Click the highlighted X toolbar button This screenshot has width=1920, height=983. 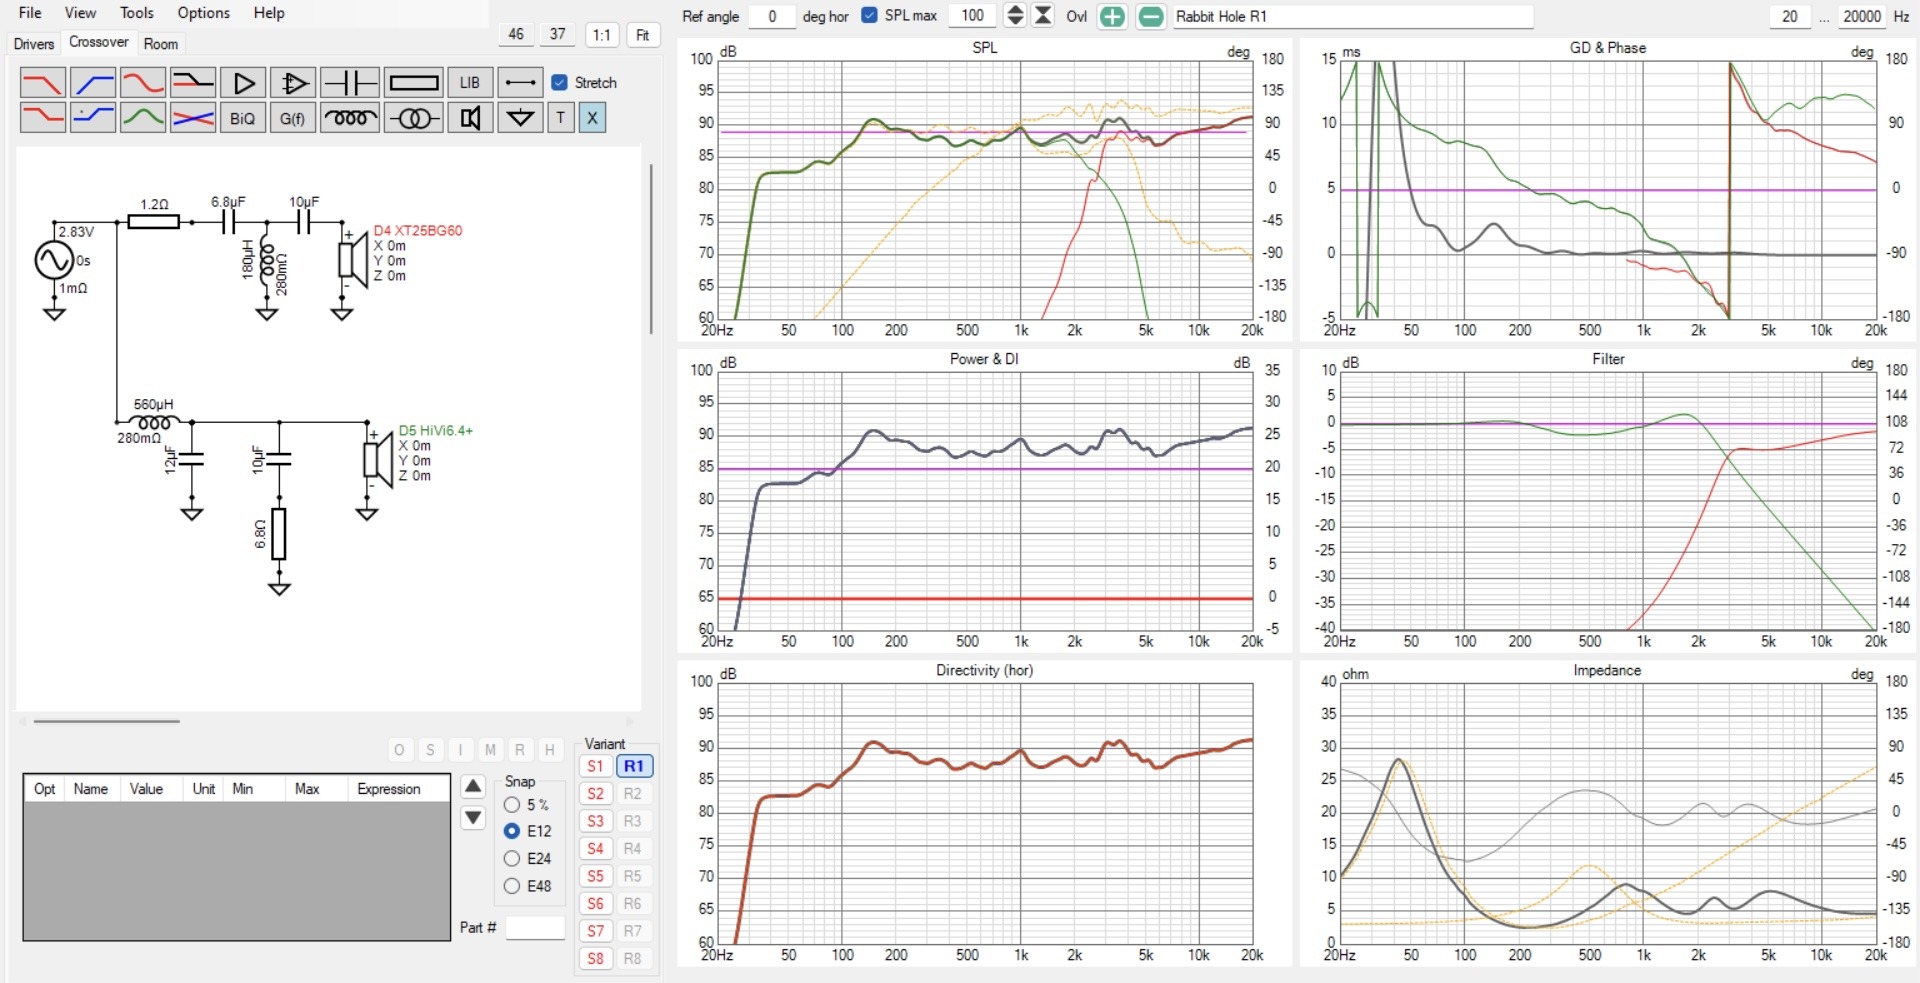[592, 118]
